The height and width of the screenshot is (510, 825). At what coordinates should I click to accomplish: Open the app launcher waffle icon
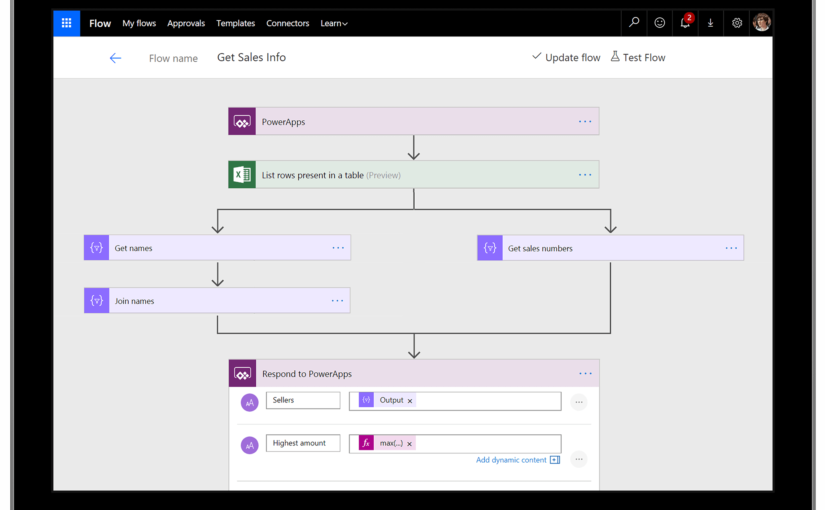66,23
